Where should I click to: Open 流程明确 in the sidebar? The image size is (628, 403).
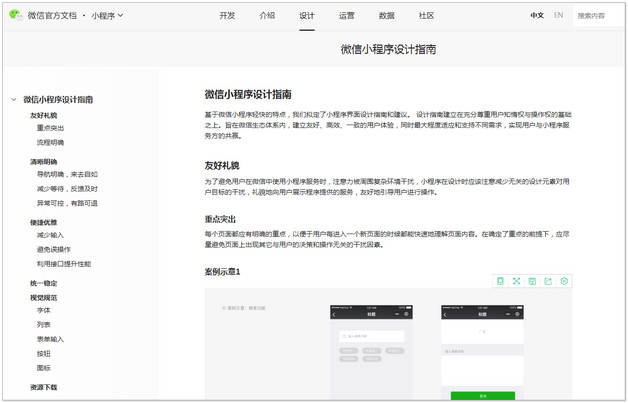point(50,143)
